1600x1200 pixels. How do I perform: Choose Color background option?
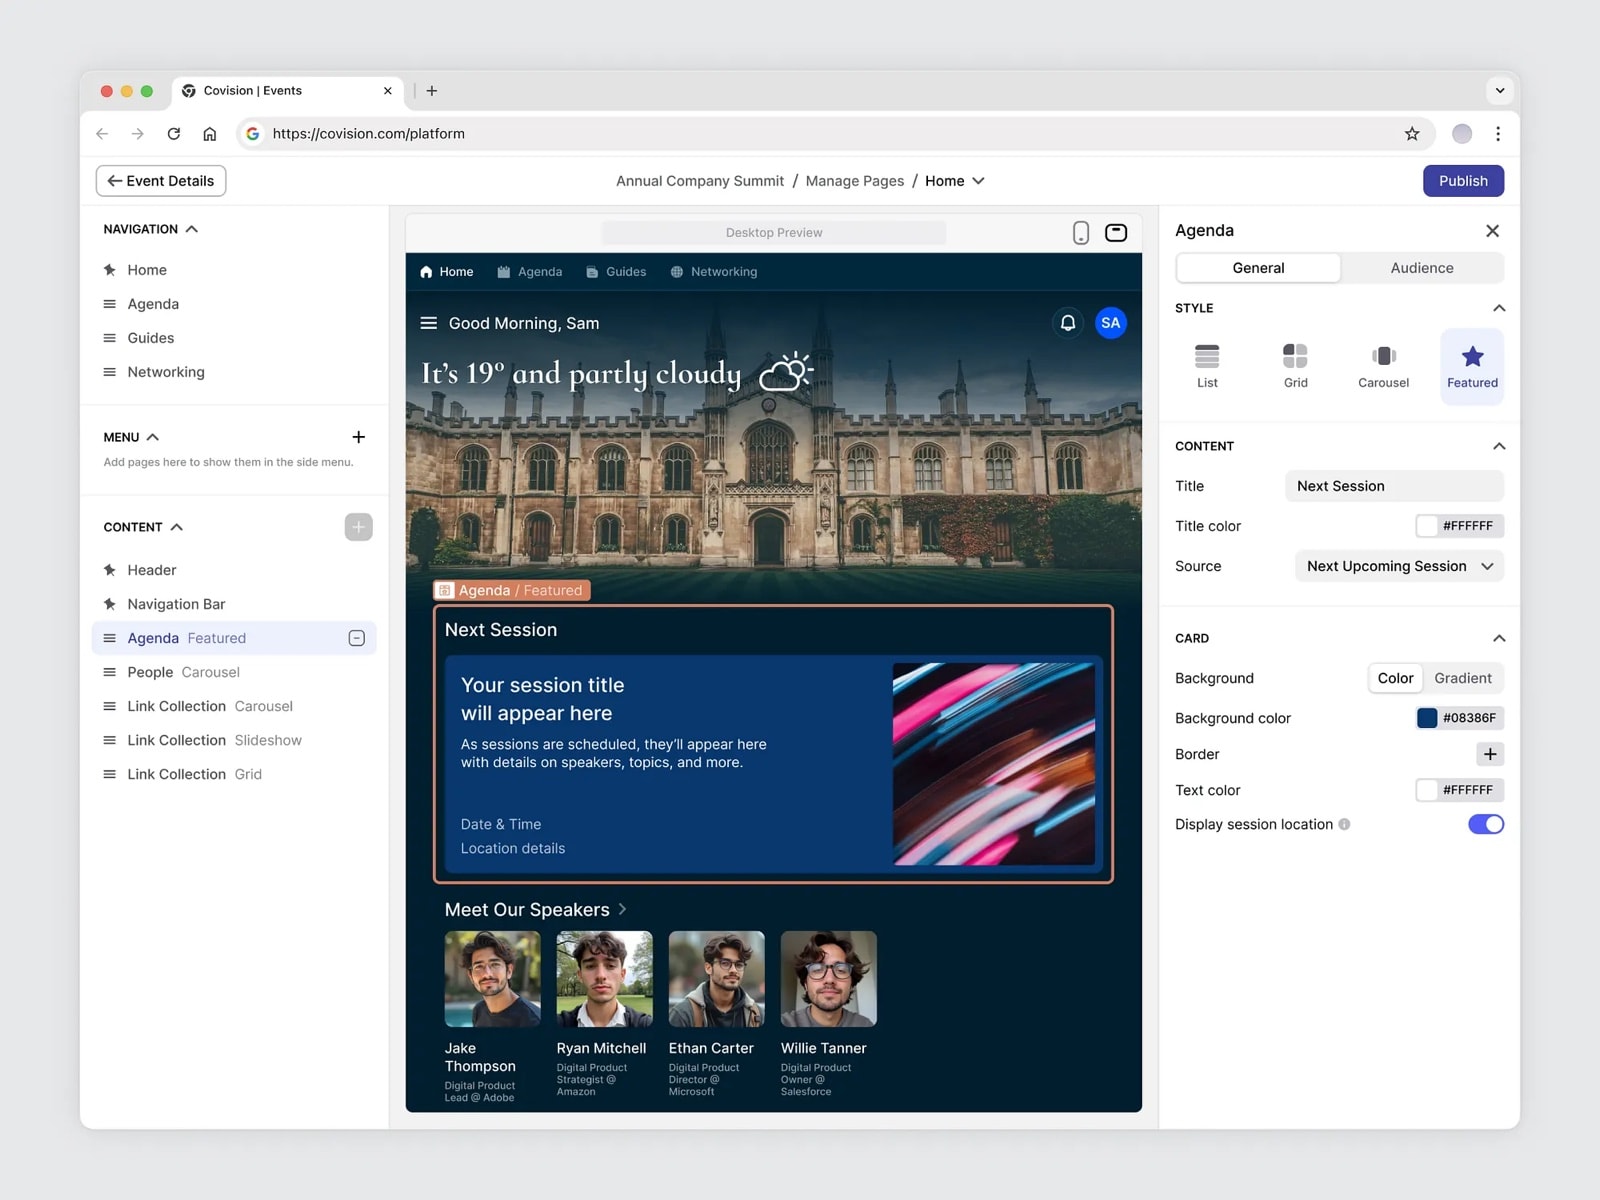[1395, 678]
